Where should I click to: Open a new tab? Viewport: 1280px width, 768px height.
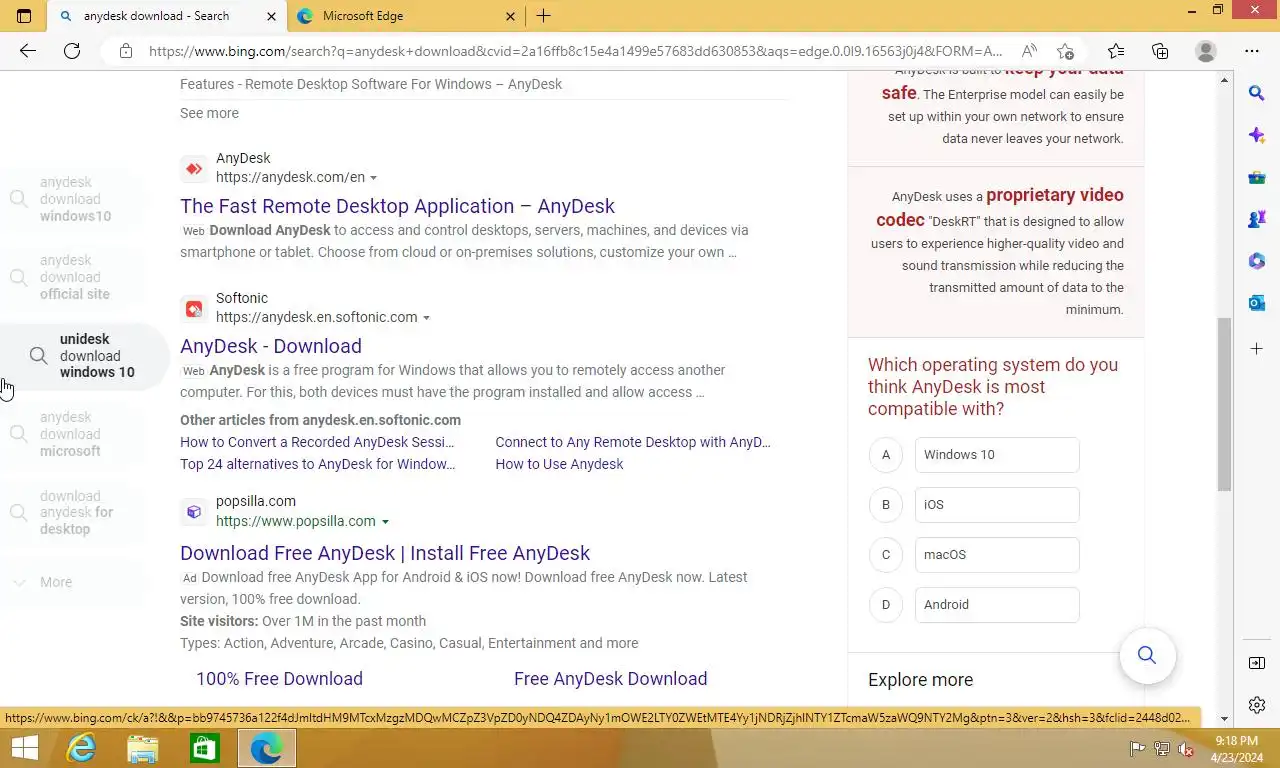543,16
